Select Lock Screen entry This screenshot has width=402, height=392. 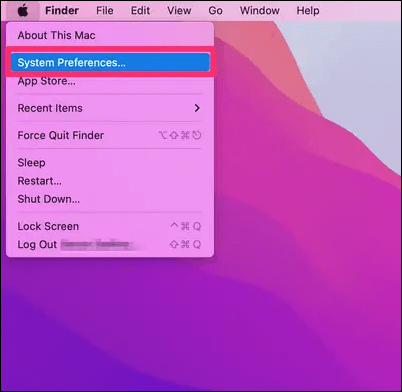point(110,226)
